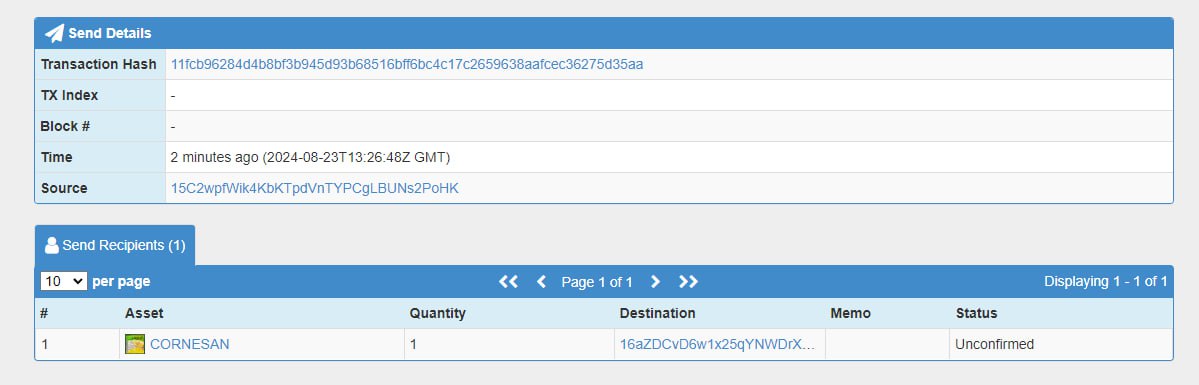Click the Memo column header
The image size is (1199, 385).
click(x=850, y=313)
